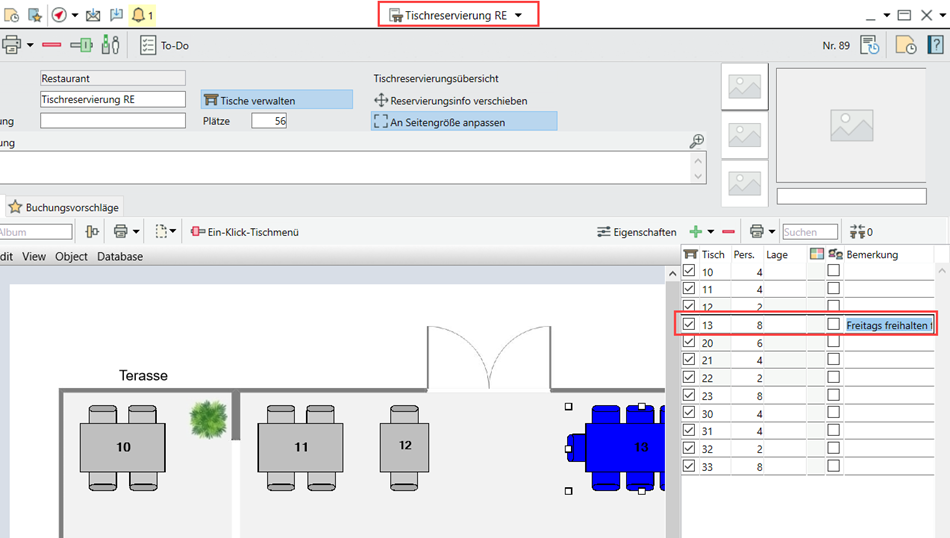950x538 pixels.
Task: Open the Tischreservierung RE title dropdown
Action: pos(518,15)
